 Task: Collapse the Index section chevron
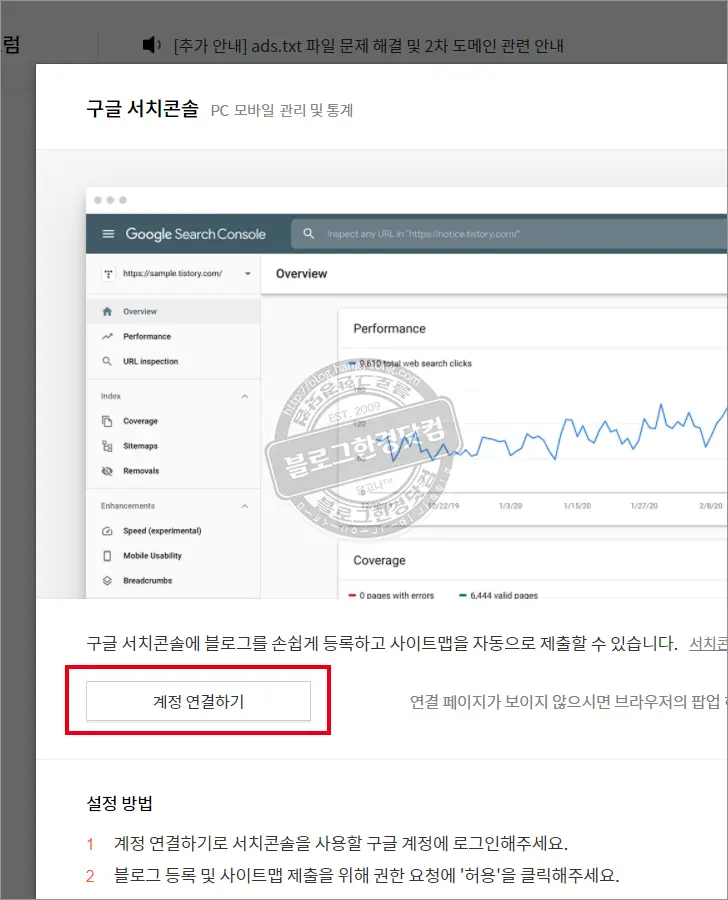pyautogui.click(x=245, y=396)
